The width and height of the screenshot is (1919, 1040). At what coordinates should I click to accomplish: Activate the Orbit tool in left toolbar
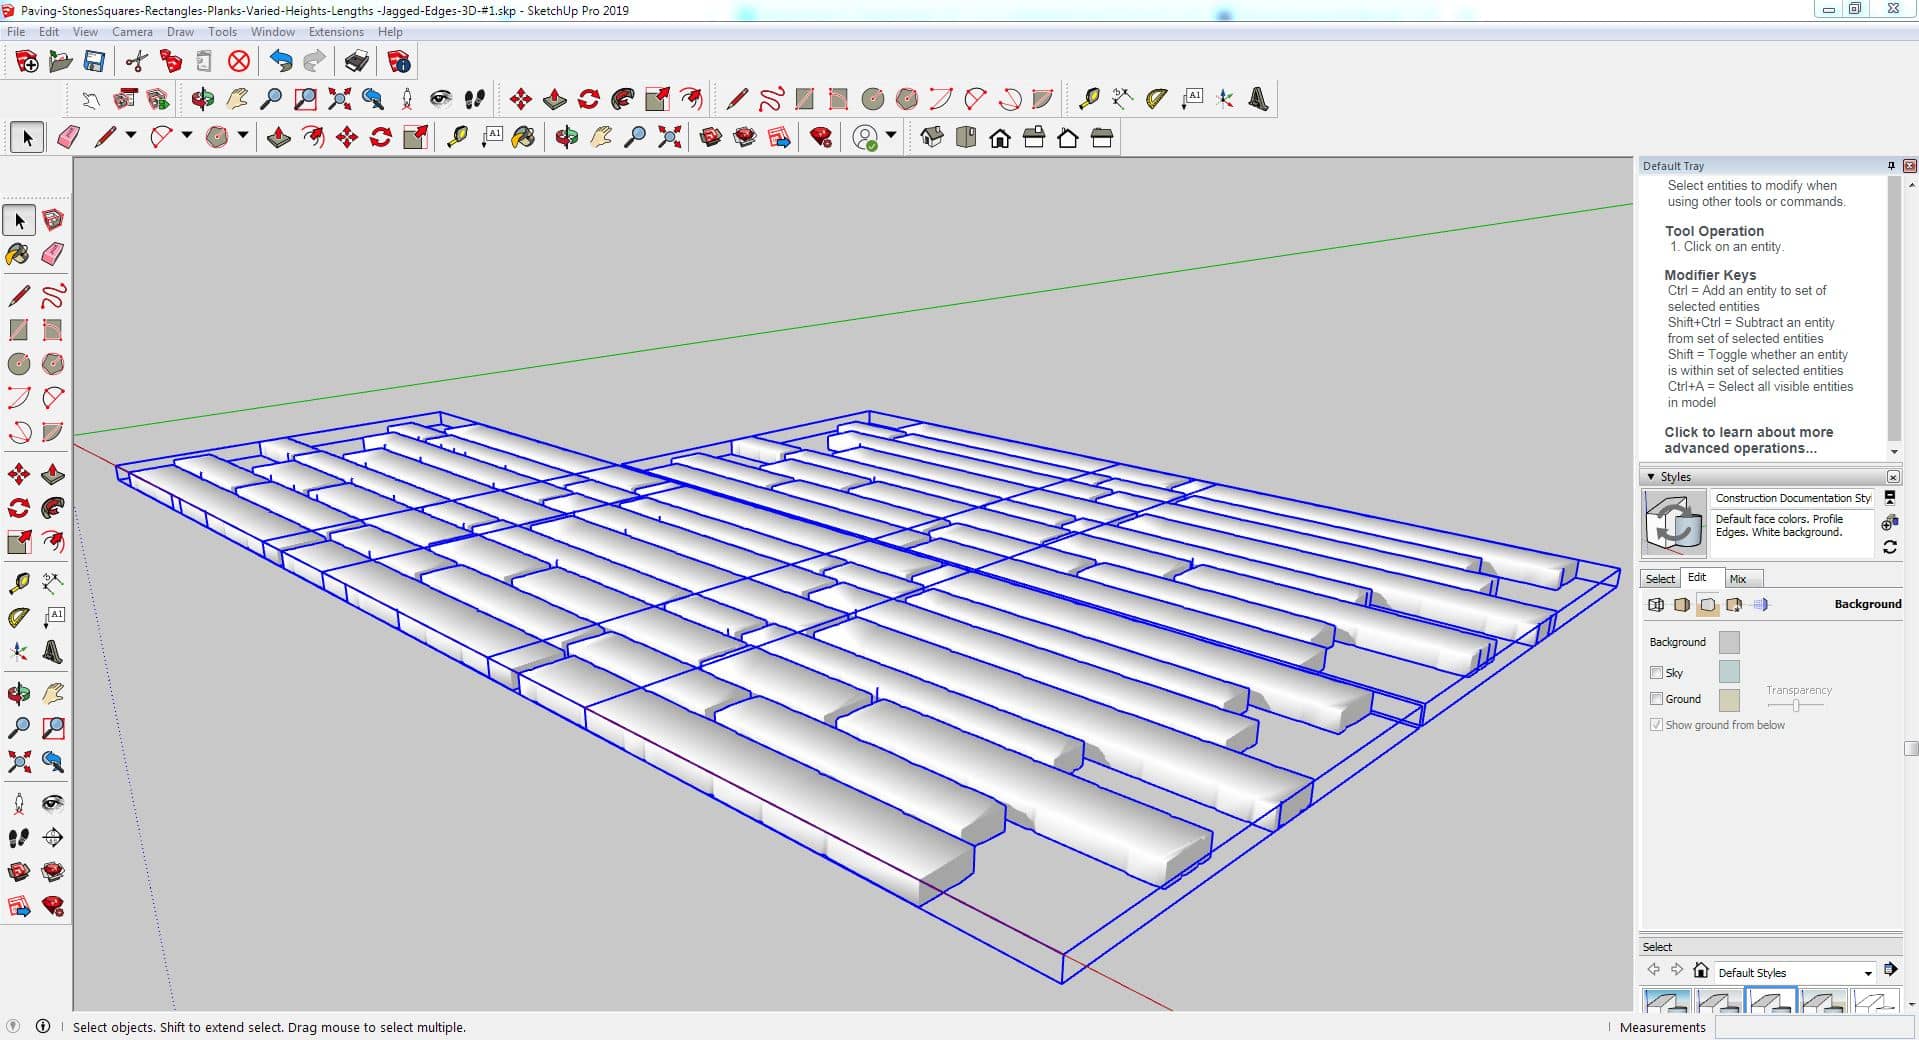tap(18, 693)
